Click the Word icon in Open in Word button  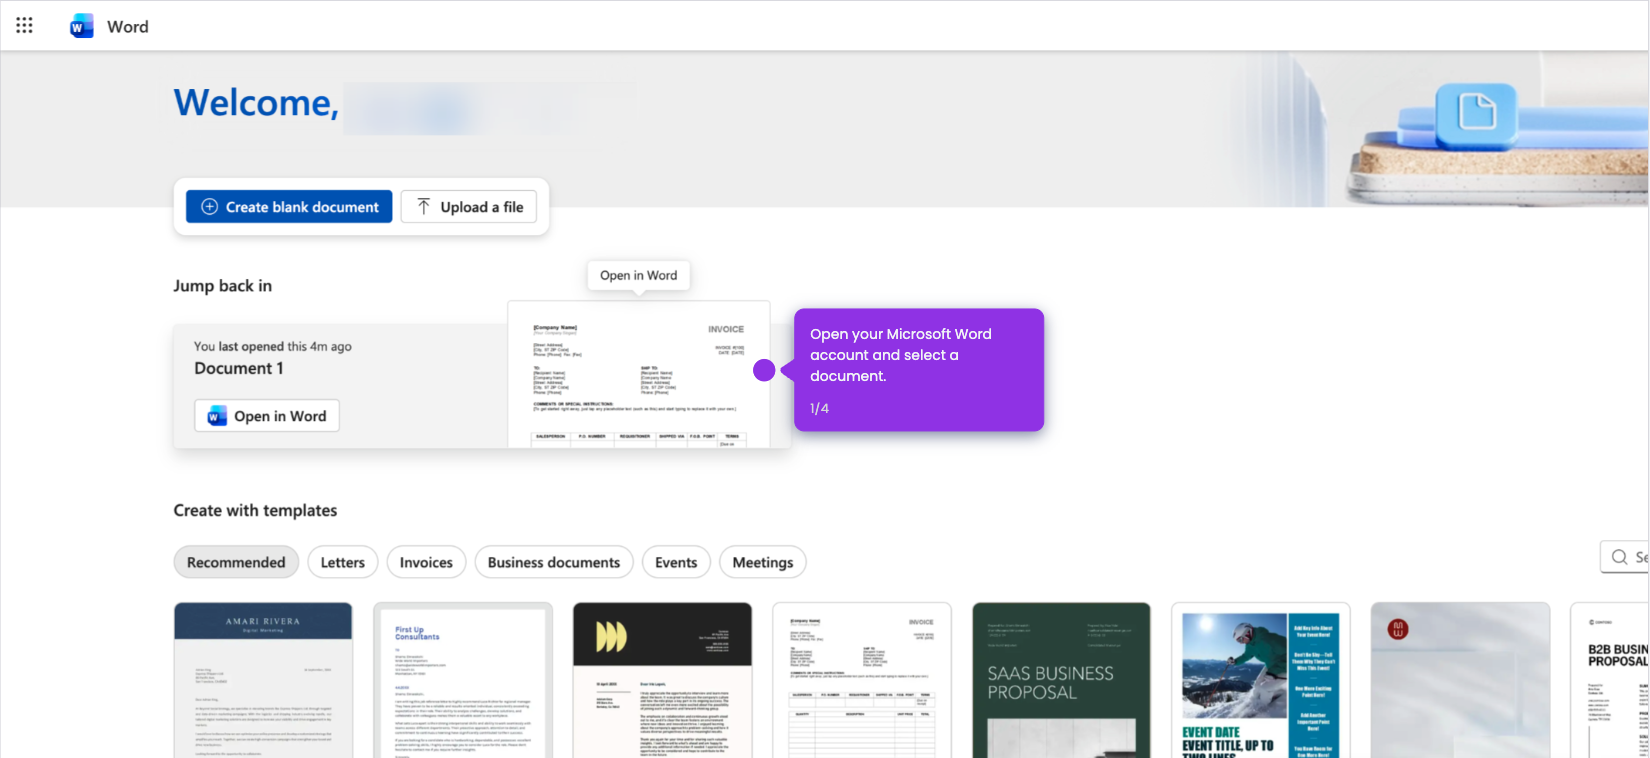[x=217, y=416]
